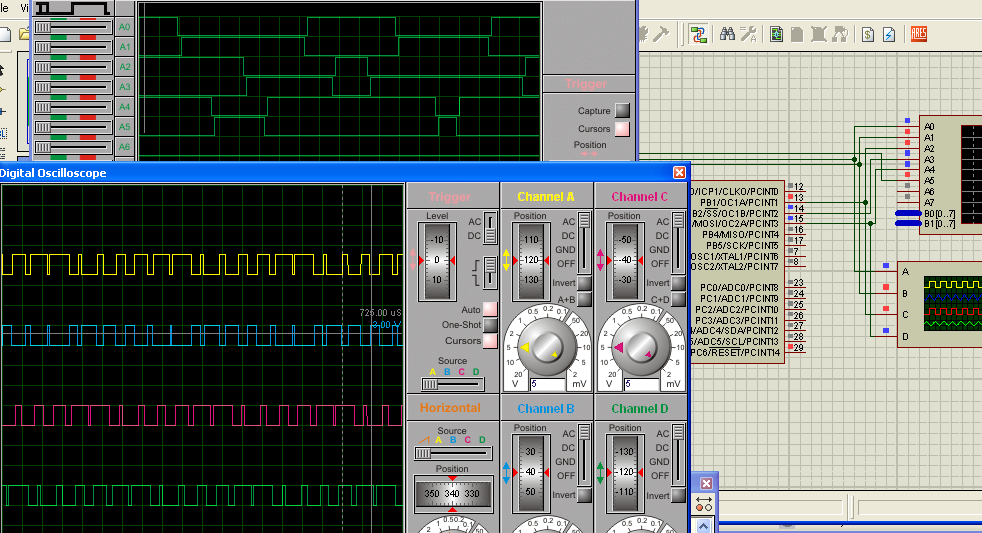Toggle logic analyser Cursors button
Viewport: 982px width, 533px height.
pyautogui.click(x=622, y=128)
